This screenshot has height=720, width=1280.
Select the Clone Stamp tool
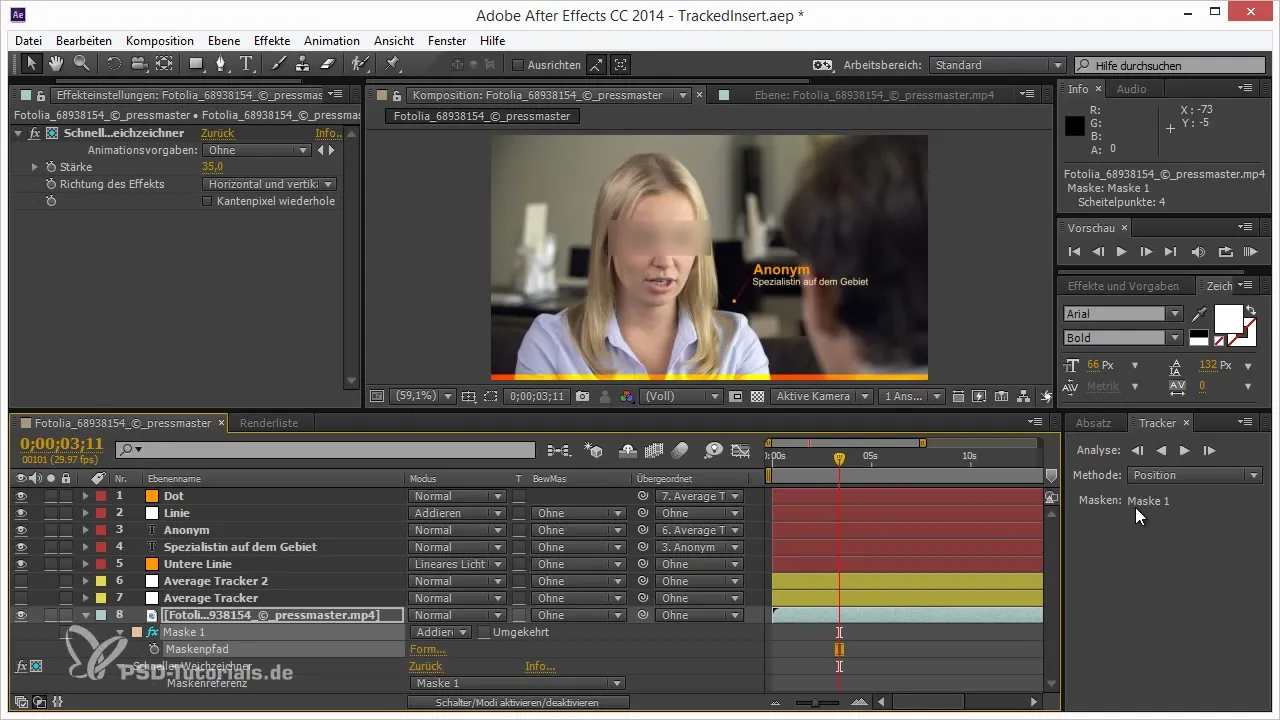pyautogui.click(x=302, y=64)
